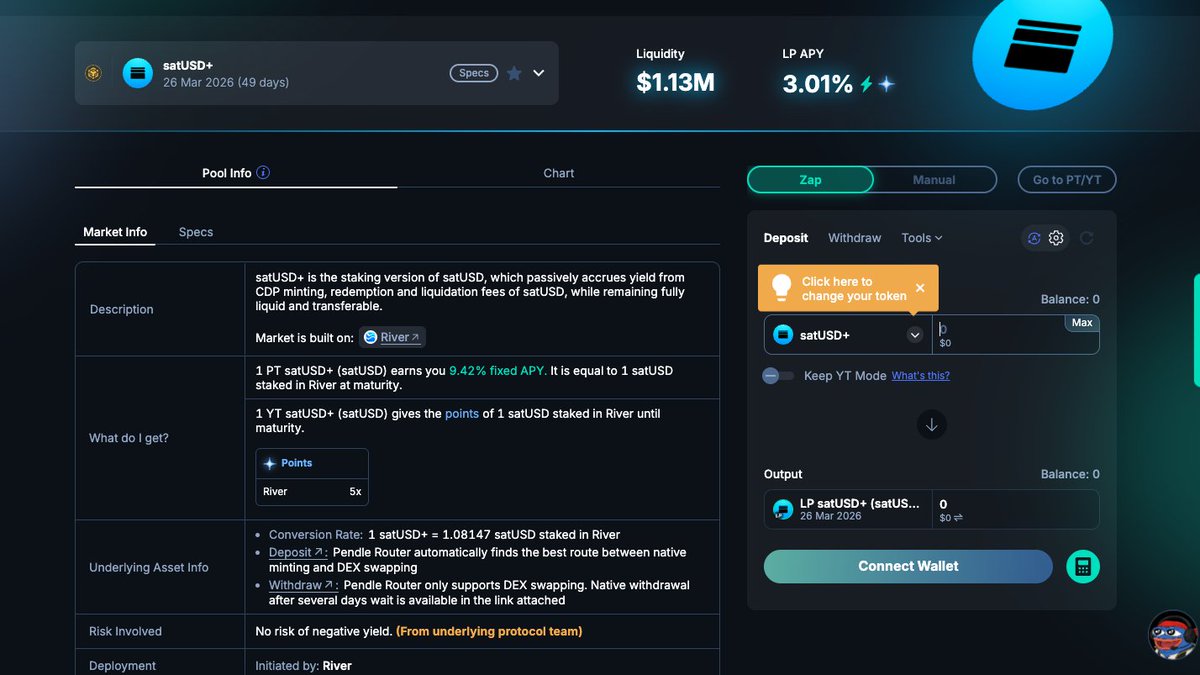
Task: Click the Liquidity $1.13M value
Action: 675,83
